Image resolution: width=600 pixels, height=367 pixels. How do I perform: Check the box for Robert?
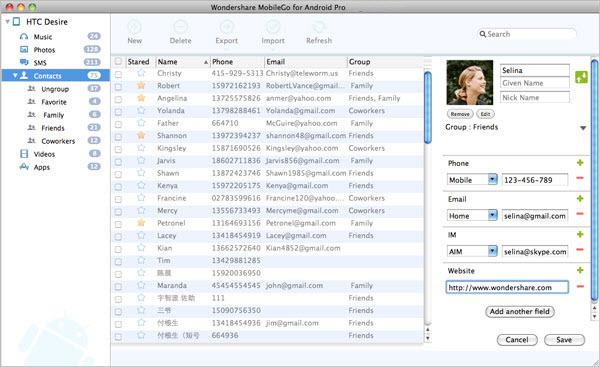118,87
